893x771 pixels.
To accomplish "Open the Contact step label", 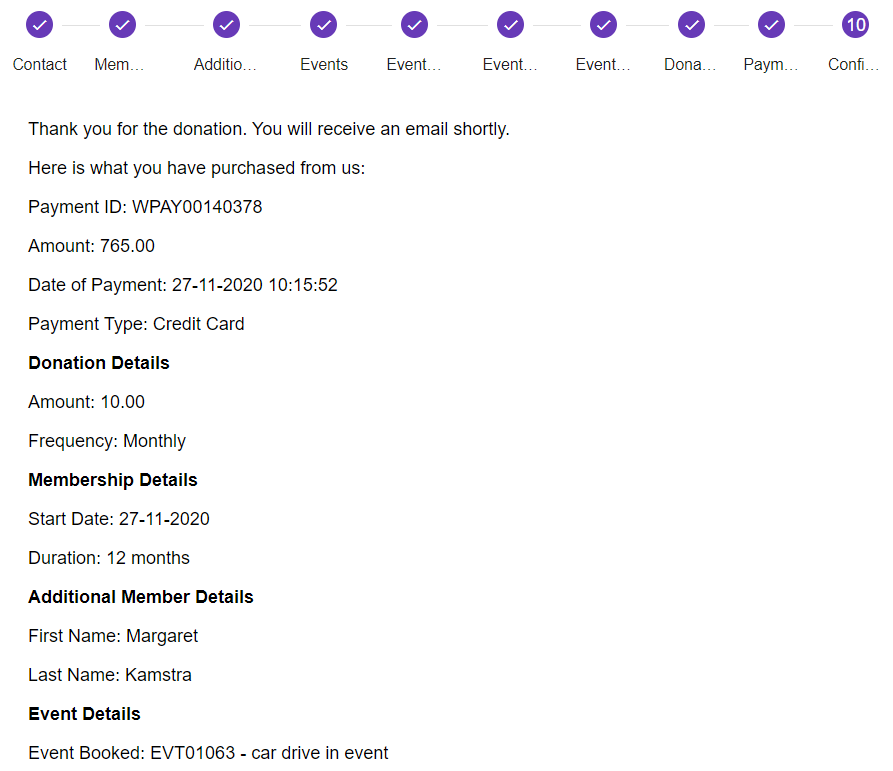I will click(39, 64).
